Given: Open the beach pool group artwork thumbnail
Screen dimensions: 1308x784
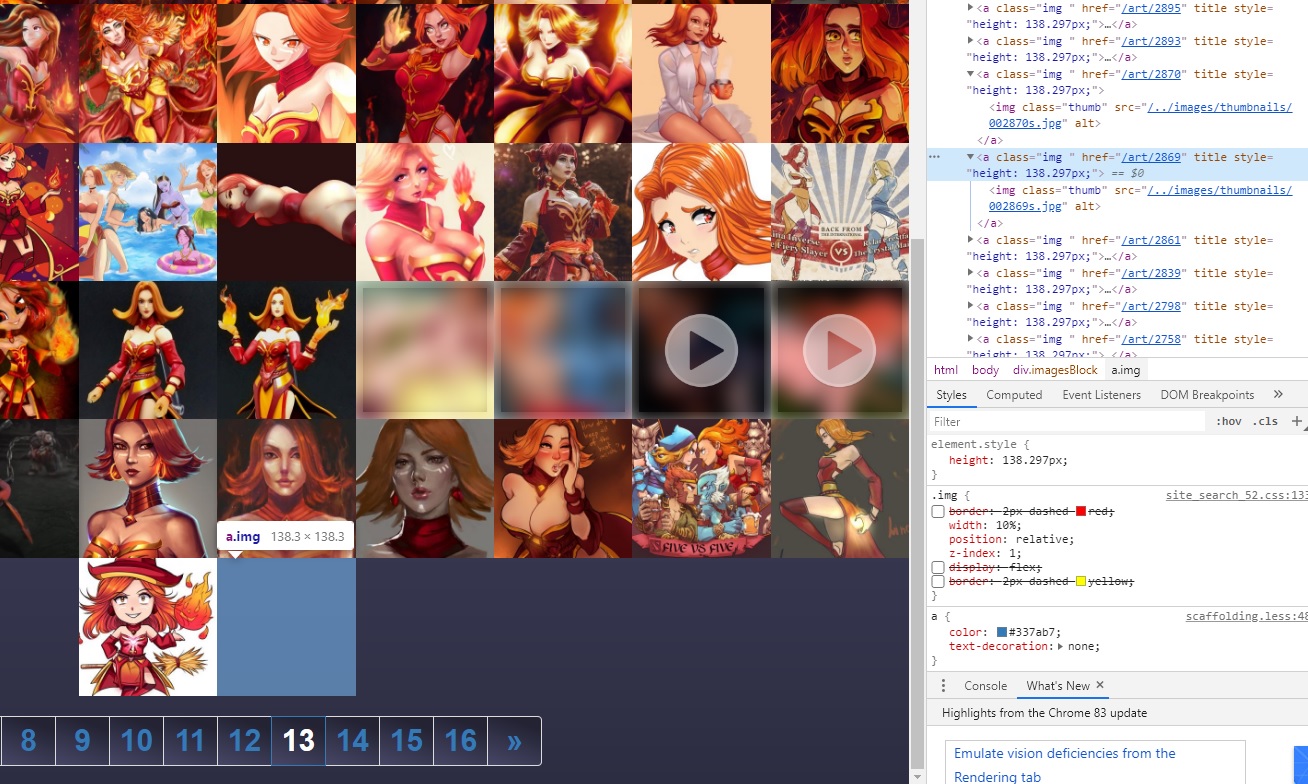Looking at the screenshot, I should (148, 212).
